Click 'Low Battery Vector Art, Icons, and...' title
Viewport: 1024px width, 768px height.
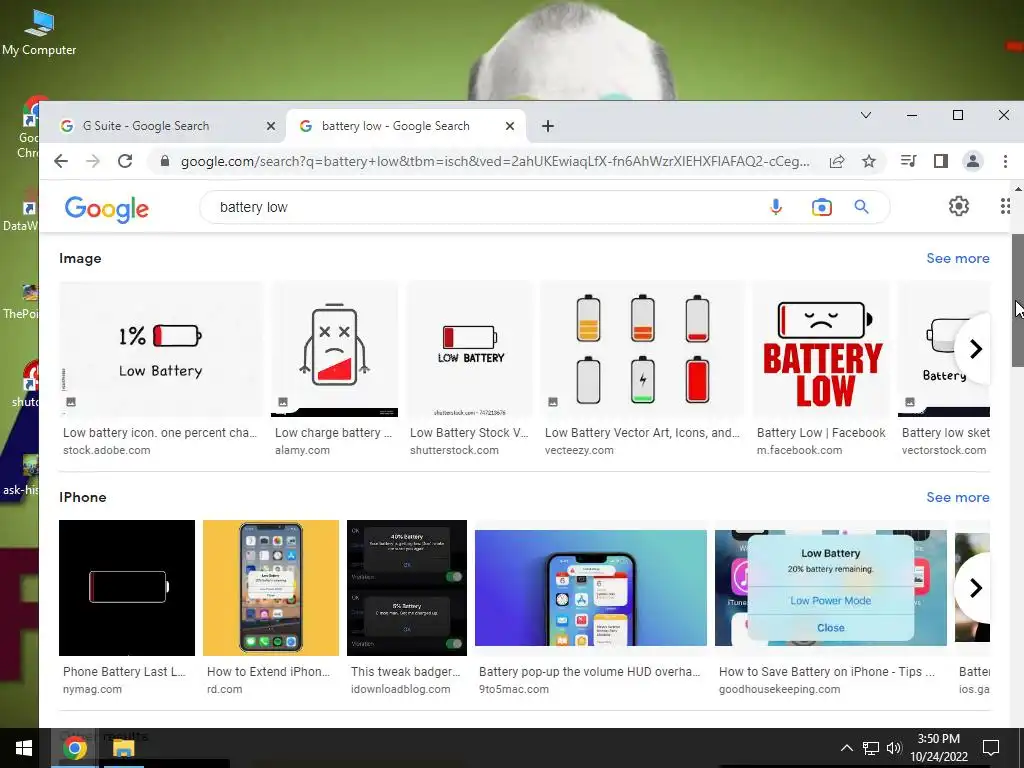pyautogui.click(x=642, y=432)
